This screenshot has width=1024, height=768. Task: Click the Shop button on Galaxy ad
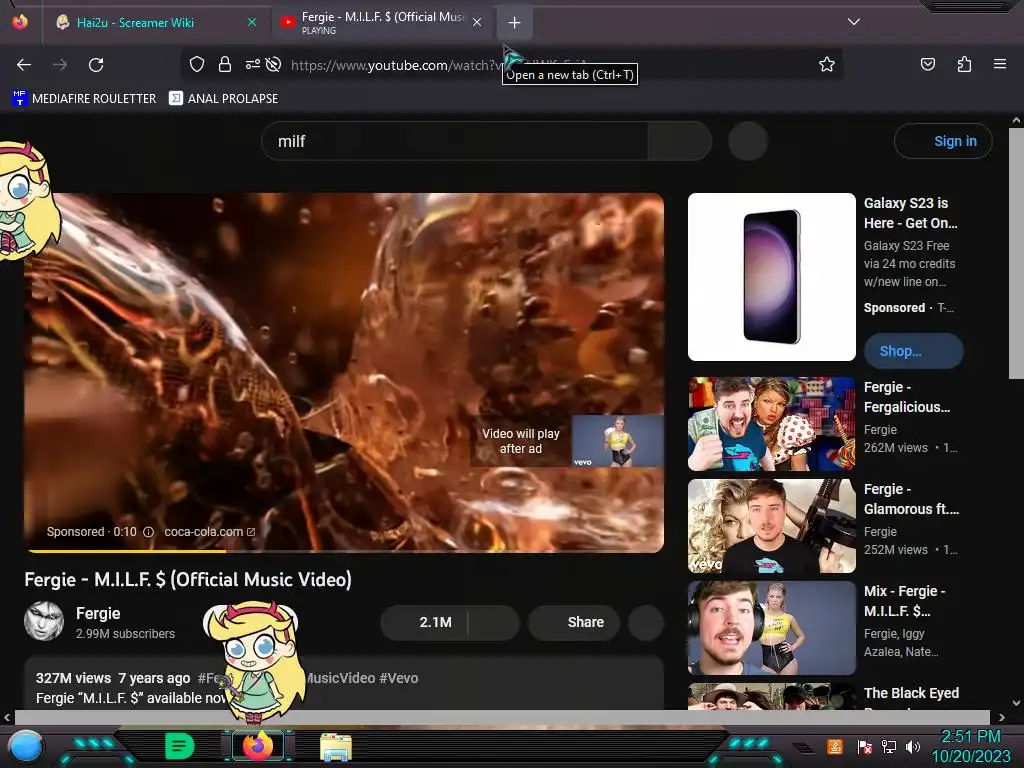[x=913, y=351]
